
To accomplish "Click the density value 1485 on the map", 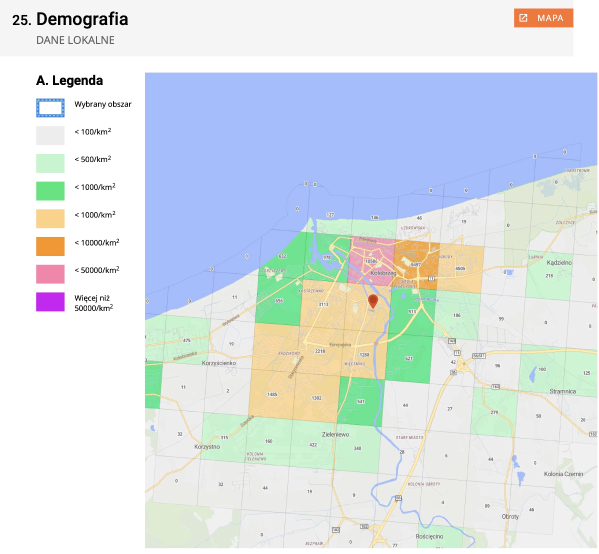I will pos(272,394).
